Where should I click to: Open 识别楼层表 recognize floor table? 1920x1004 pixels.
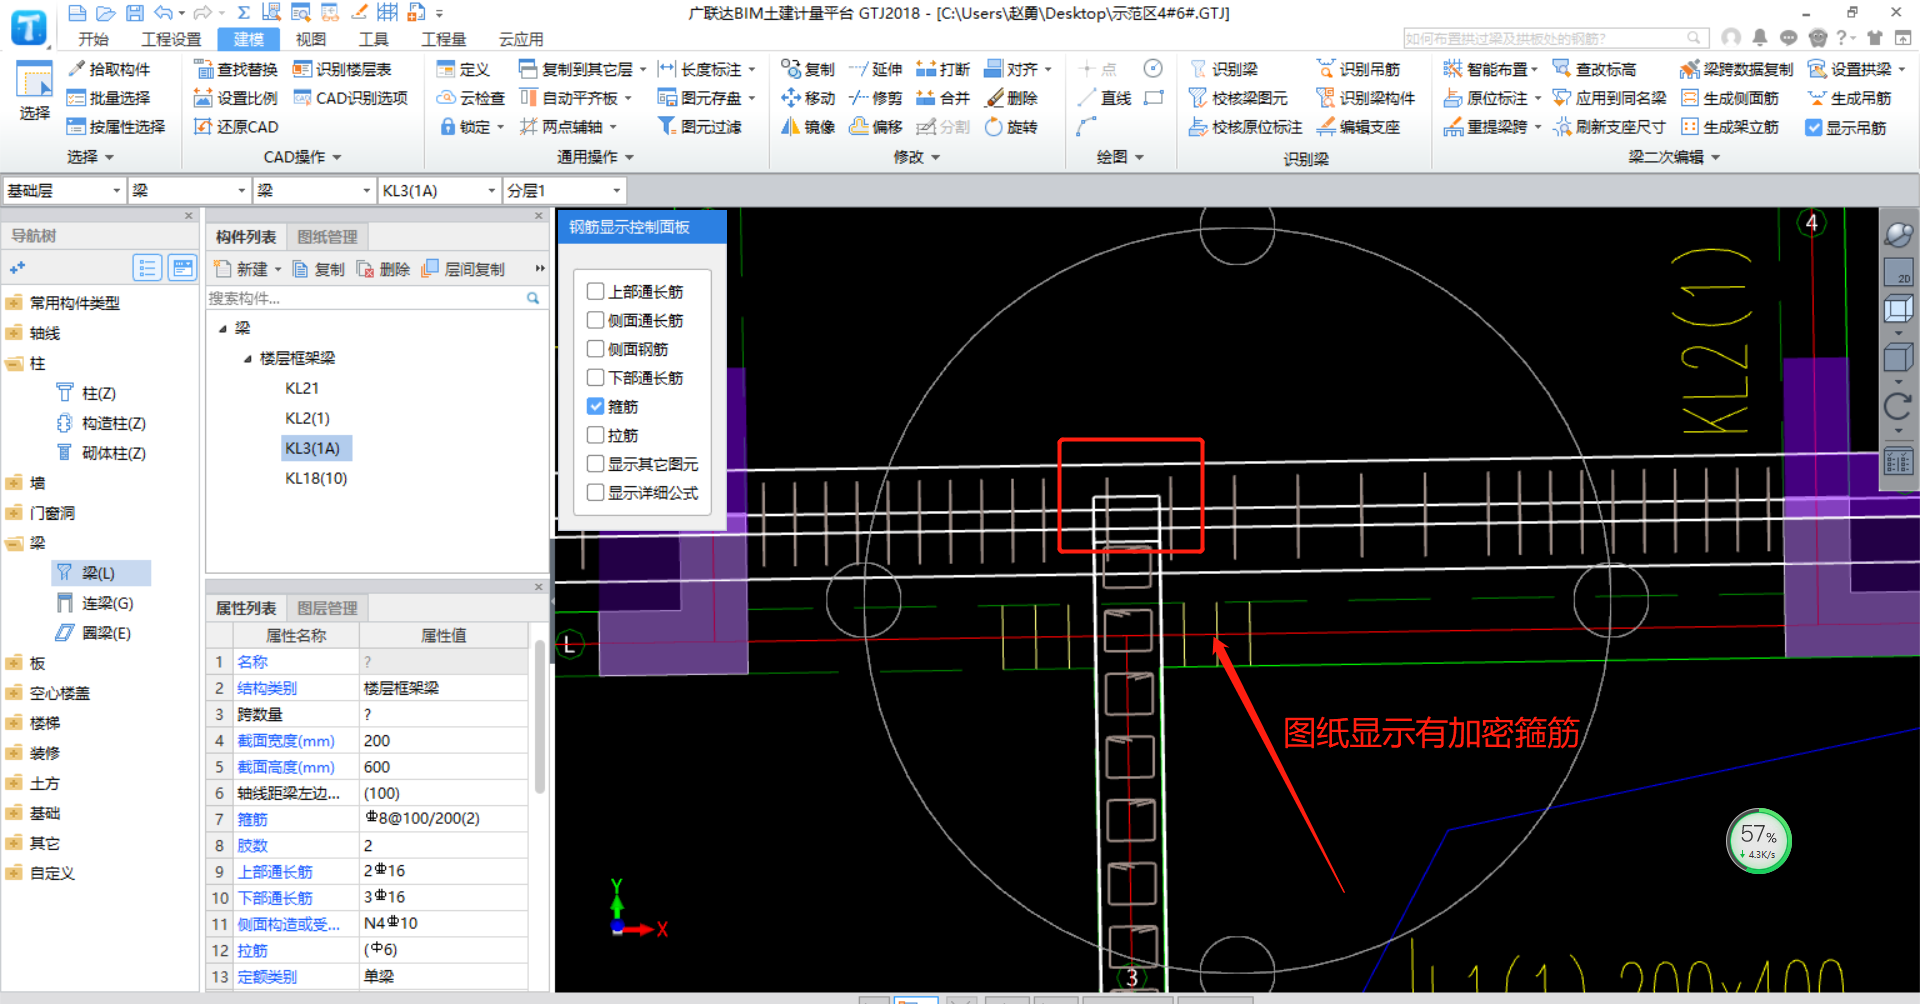pyautogui.click(x=342, y=69)
